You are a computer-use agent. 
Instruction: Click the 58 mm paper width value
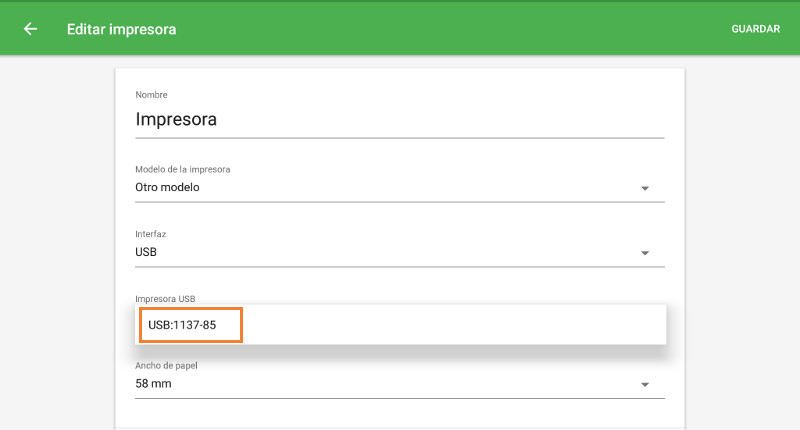[x=153, y=383]
